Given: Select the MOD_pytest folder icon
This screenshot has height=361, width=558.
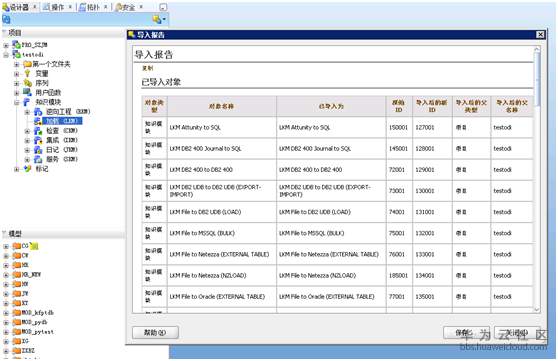Looking at the screenshot, I should 16,332.
